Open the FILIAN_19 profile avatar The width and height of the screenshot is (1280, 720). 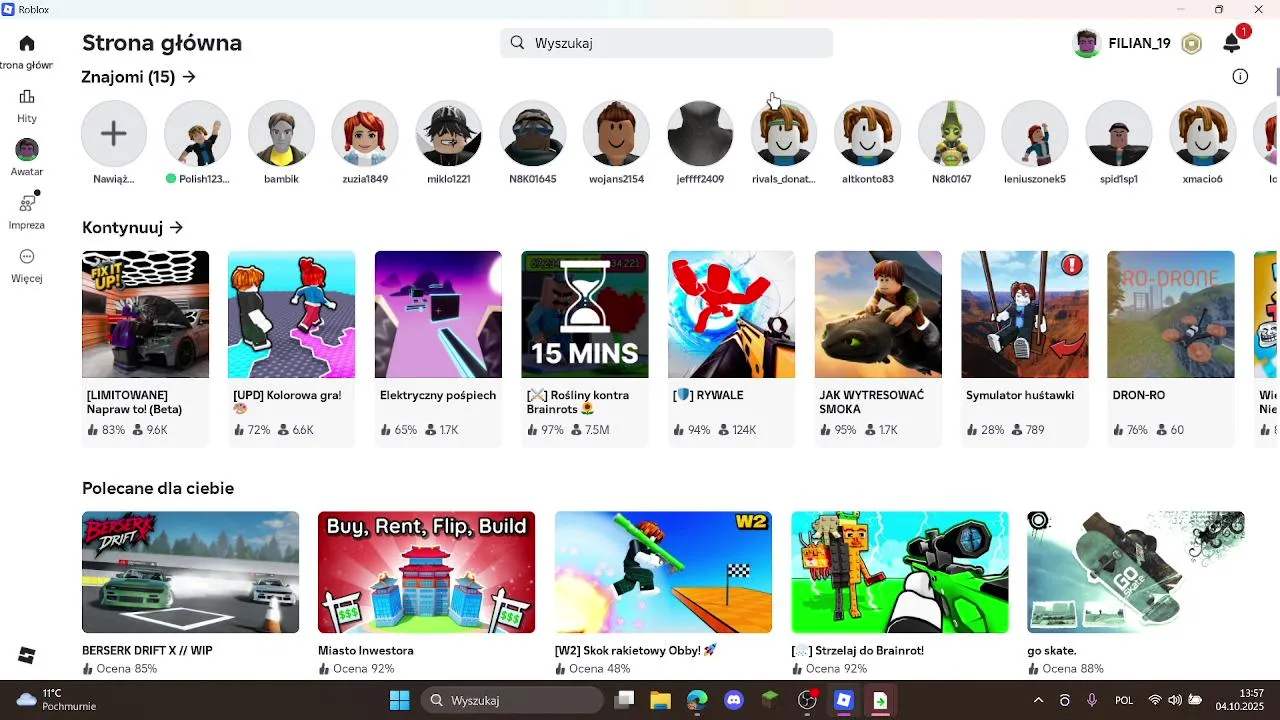[1086, 44]
